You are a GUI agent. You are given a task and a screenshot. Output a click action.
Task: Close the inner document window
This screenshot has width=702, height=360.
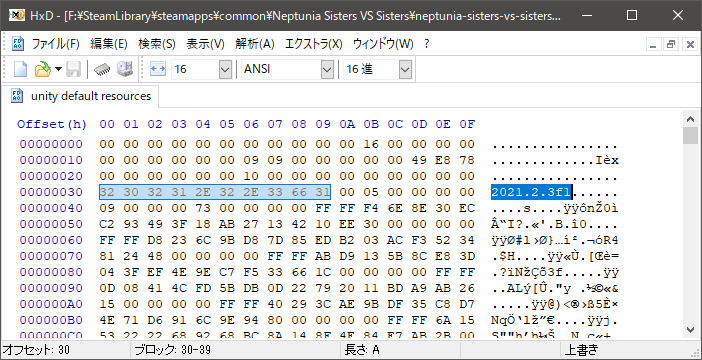click(x=690, y=44)
